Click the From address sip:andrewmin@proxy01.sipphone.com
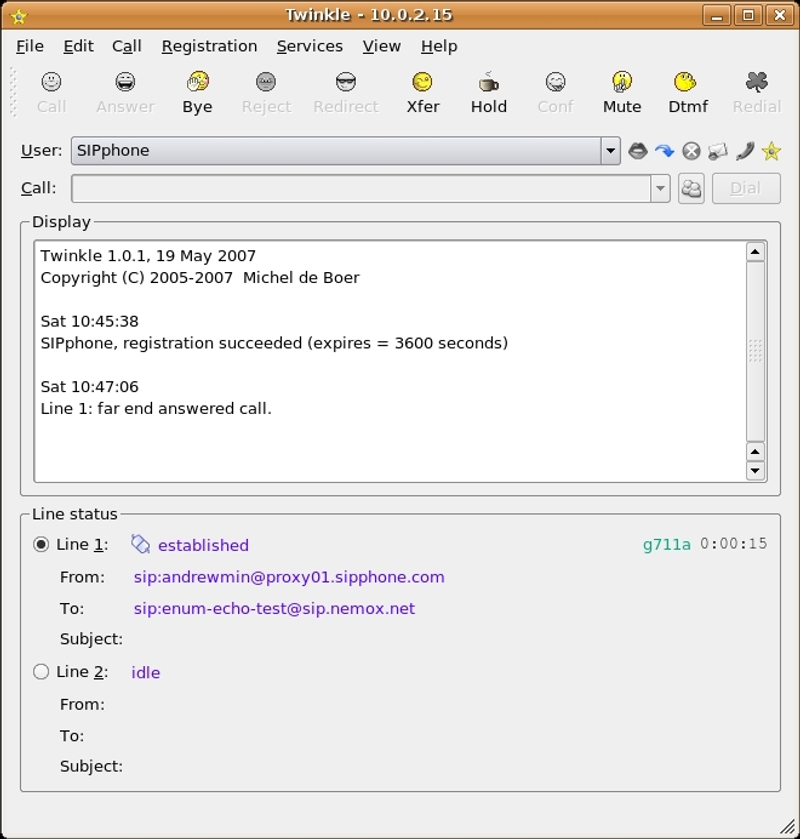800x839 pixels. click(289, 577)
